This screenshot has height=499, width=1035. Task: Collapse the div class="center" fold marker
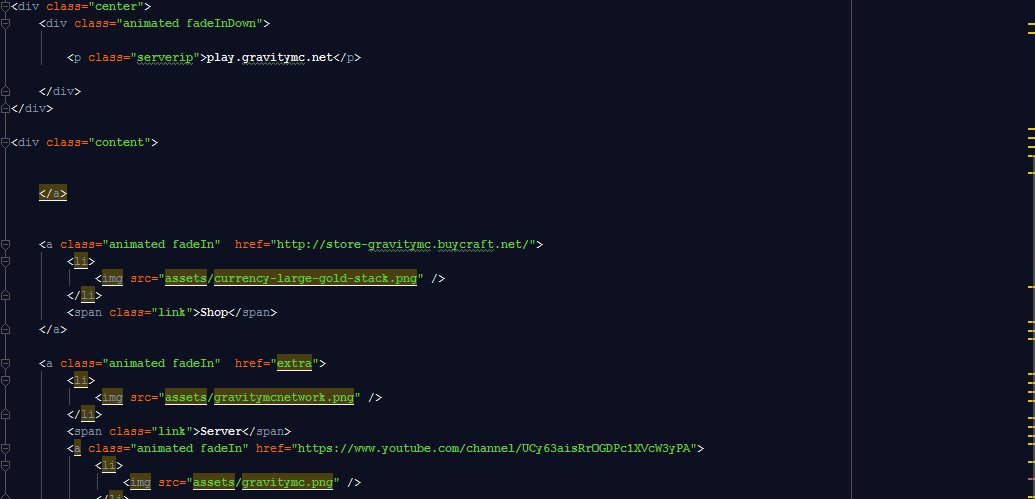tap(5, 7)
